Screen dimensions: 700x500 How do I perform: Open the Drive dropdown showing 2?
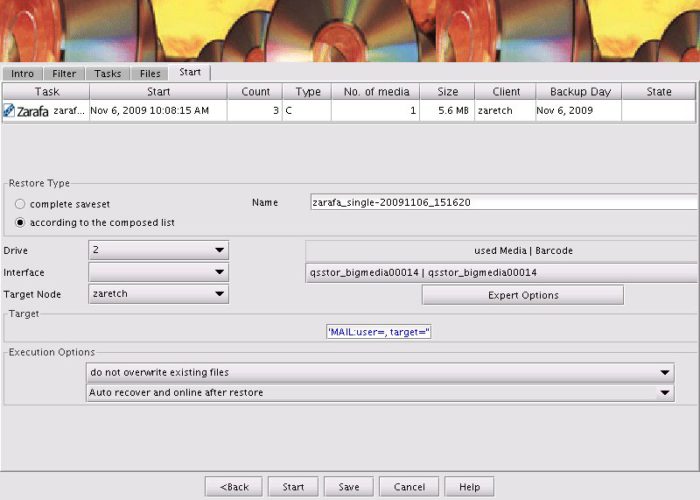[x=158, y=250]
